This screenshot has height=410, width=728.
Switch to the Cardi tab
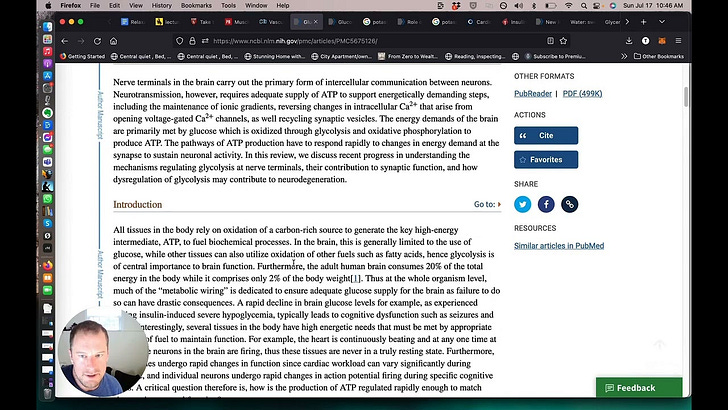click(479, 22)
